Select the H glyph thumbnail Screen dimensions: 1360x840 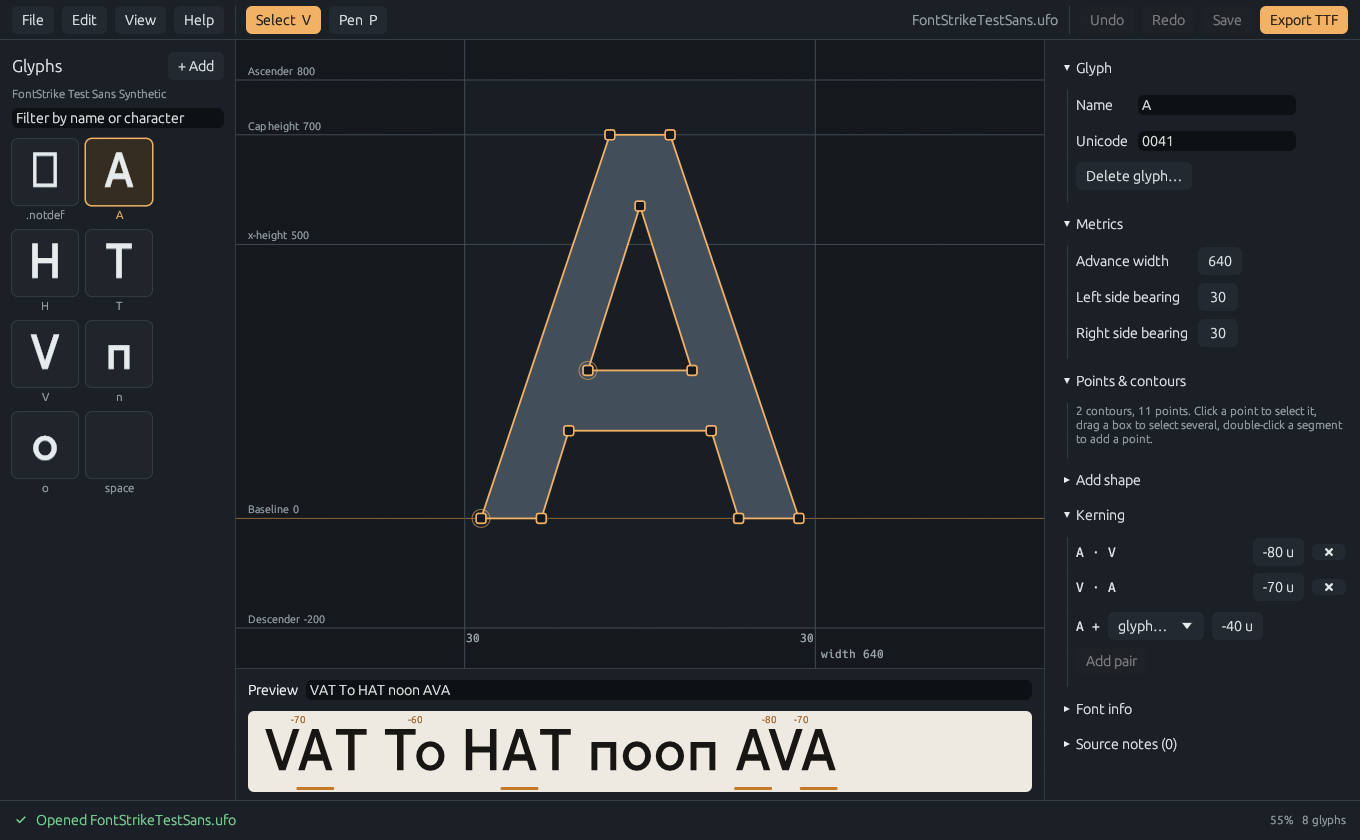point(45,263)
